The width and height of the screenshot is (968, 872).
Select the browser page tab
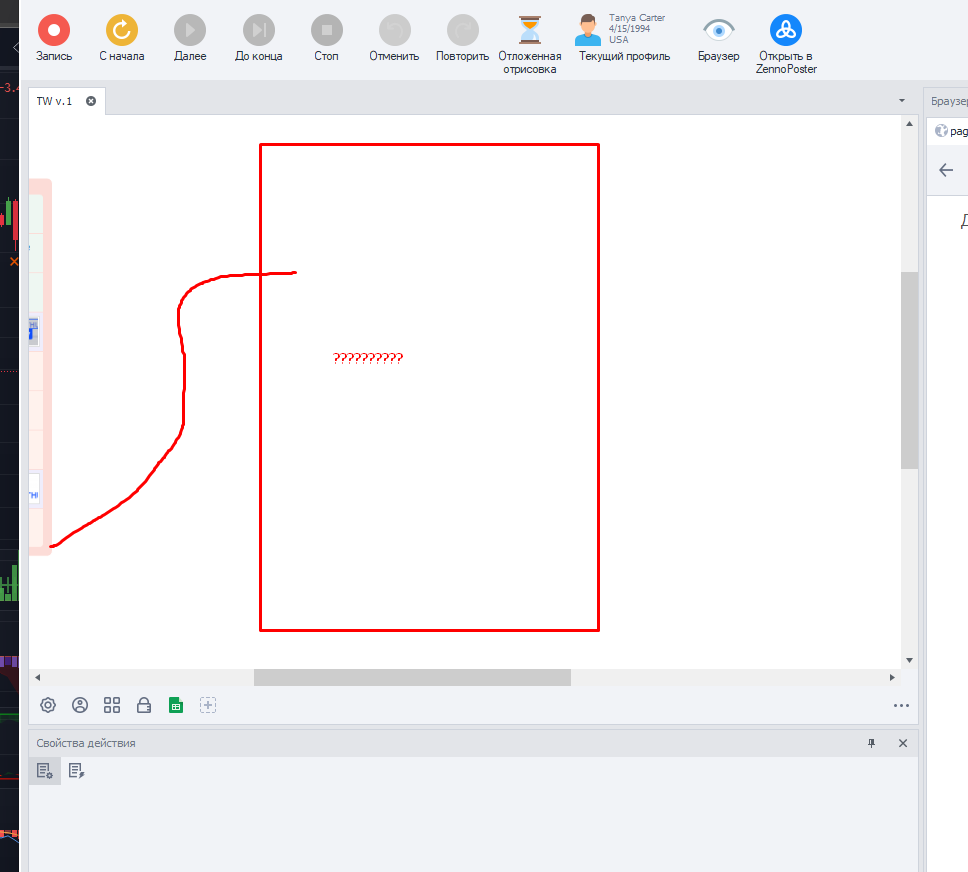tap(951, 131)
